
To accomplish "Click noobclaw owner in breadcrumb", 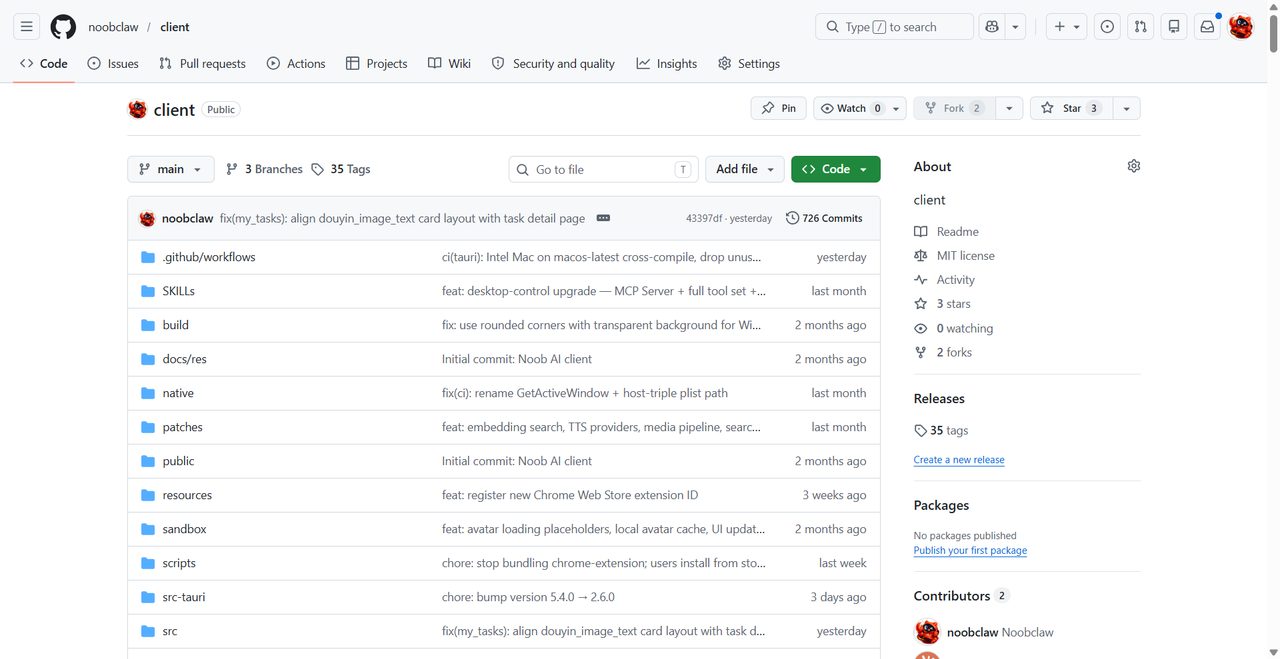I will pyautogui.click(x=113, y=27).
